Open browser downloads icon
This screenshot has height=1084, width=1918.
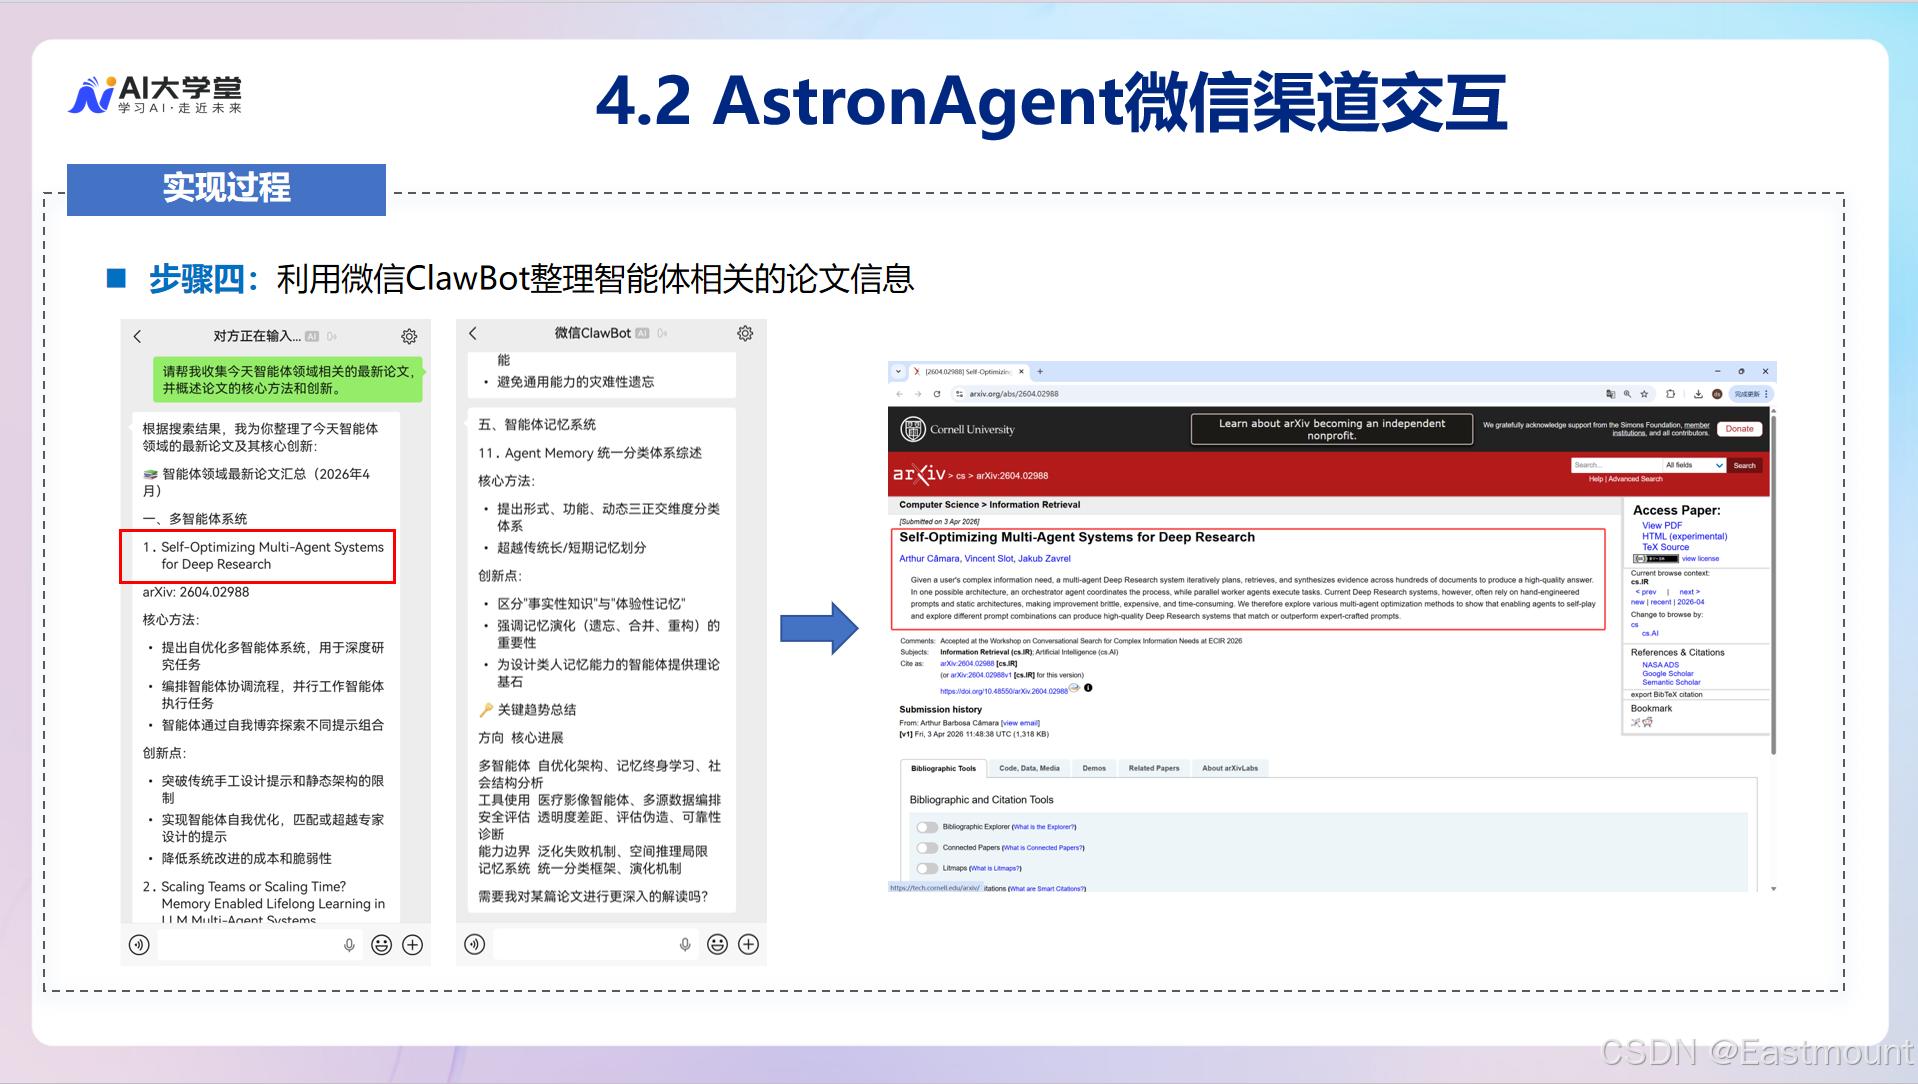click(1698, 394)
